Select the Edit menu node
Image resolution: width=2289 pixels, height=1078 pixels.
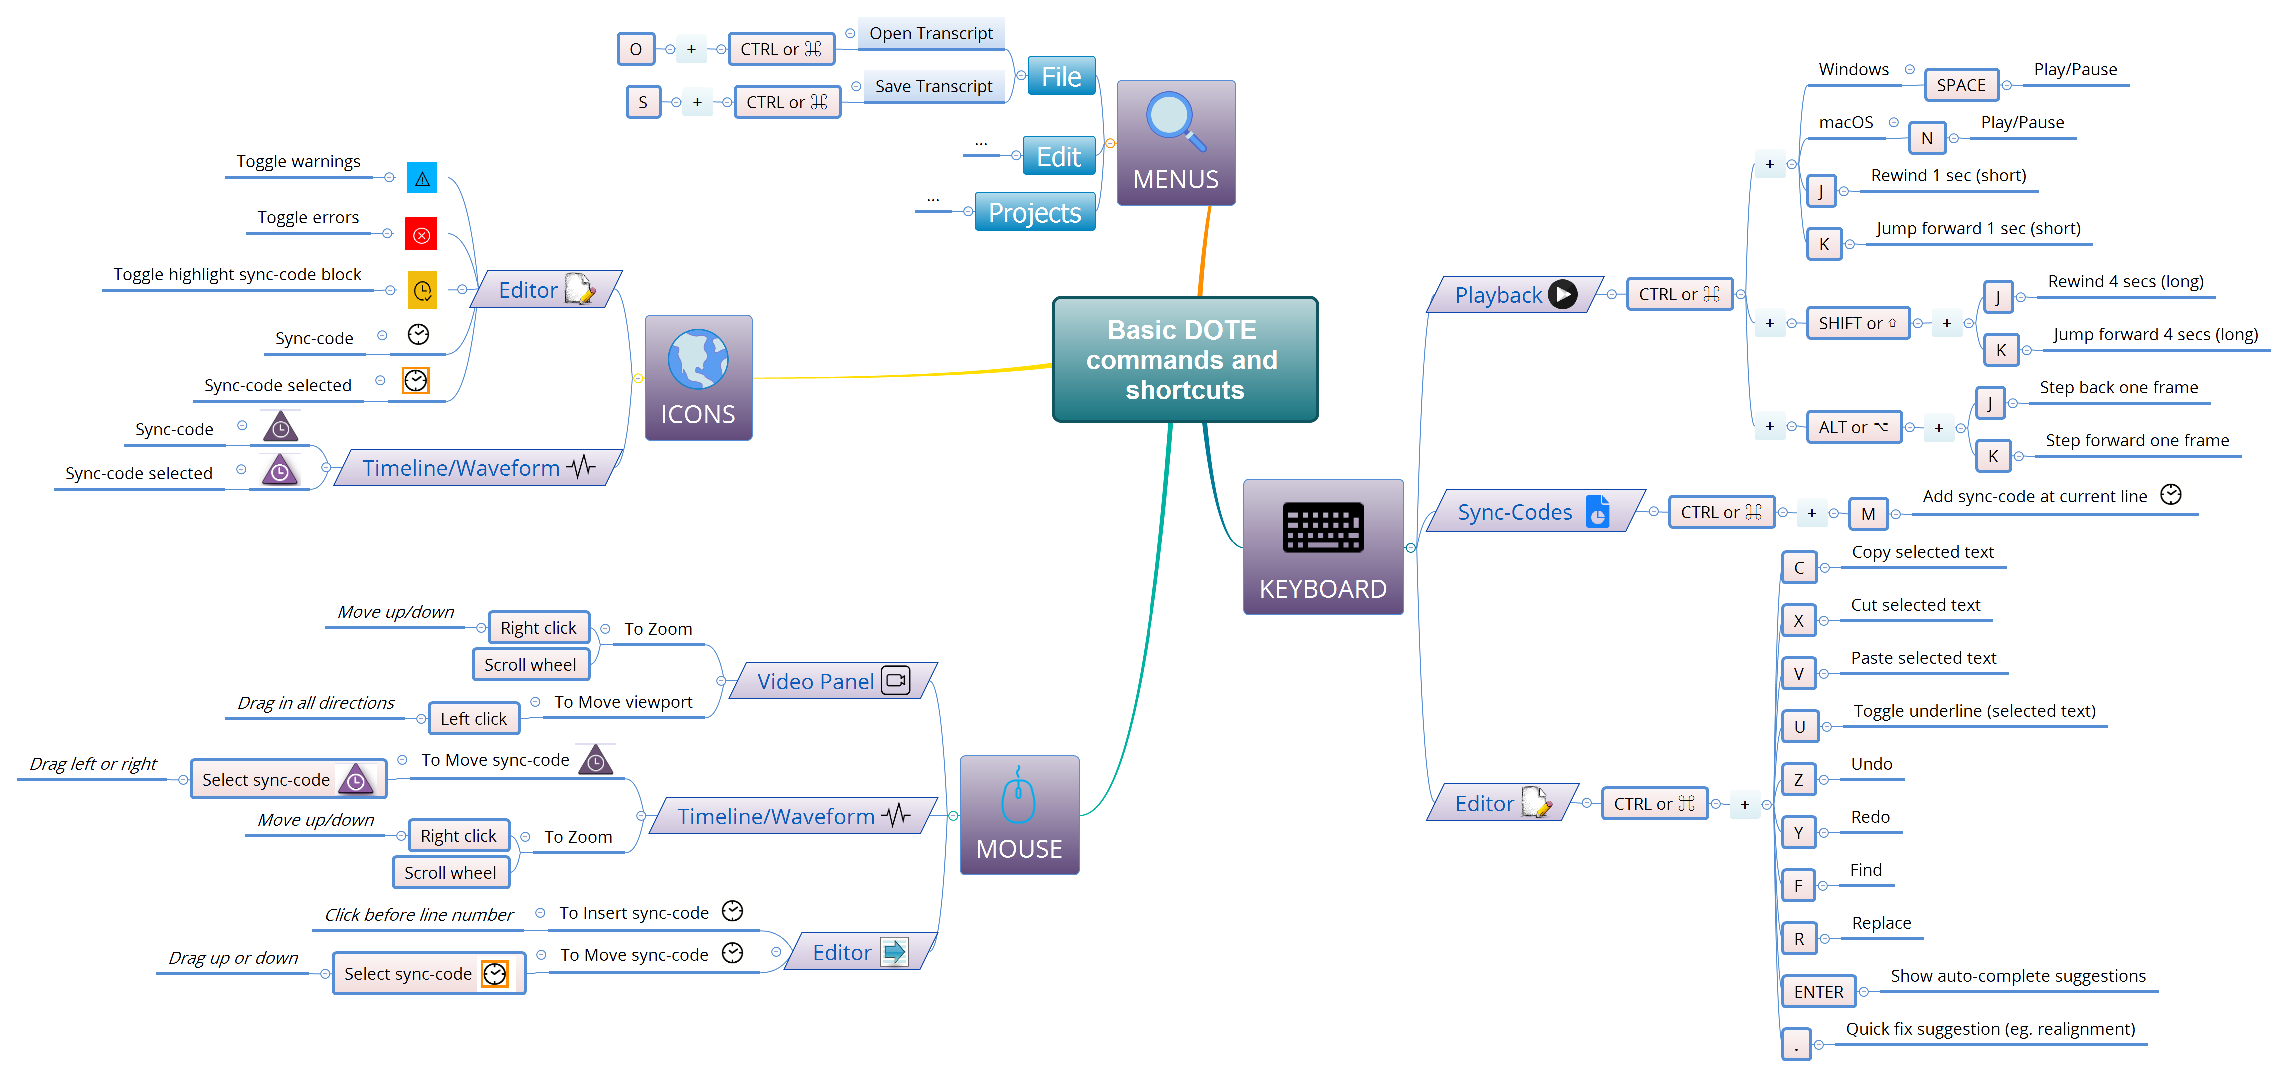point(1059,156)
